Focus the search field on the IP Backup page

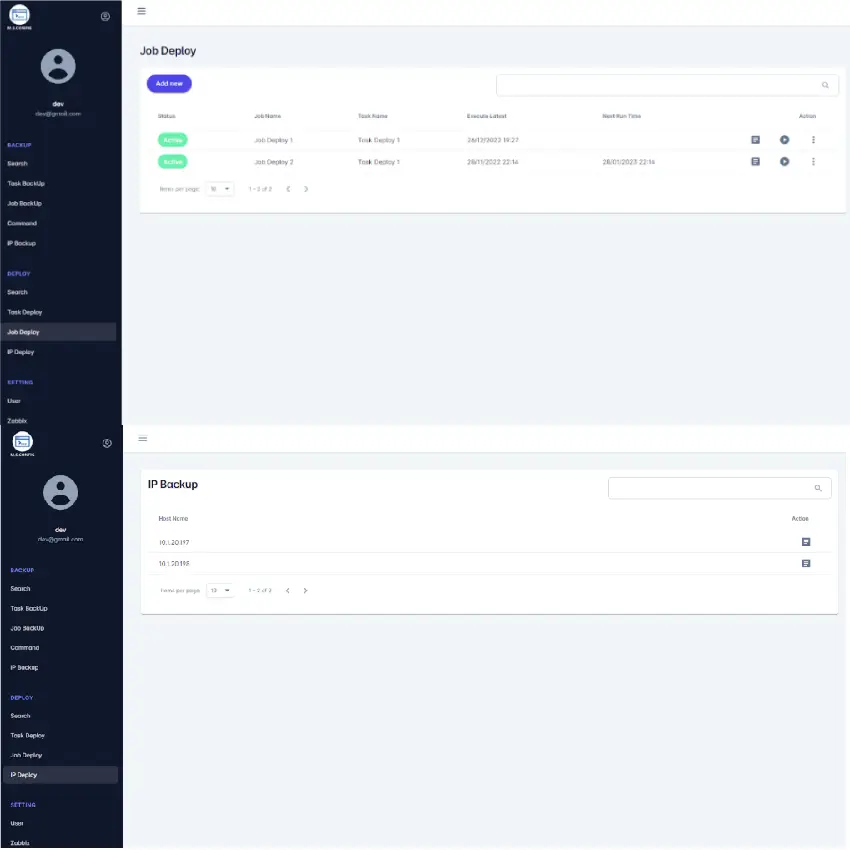(710, 488)
